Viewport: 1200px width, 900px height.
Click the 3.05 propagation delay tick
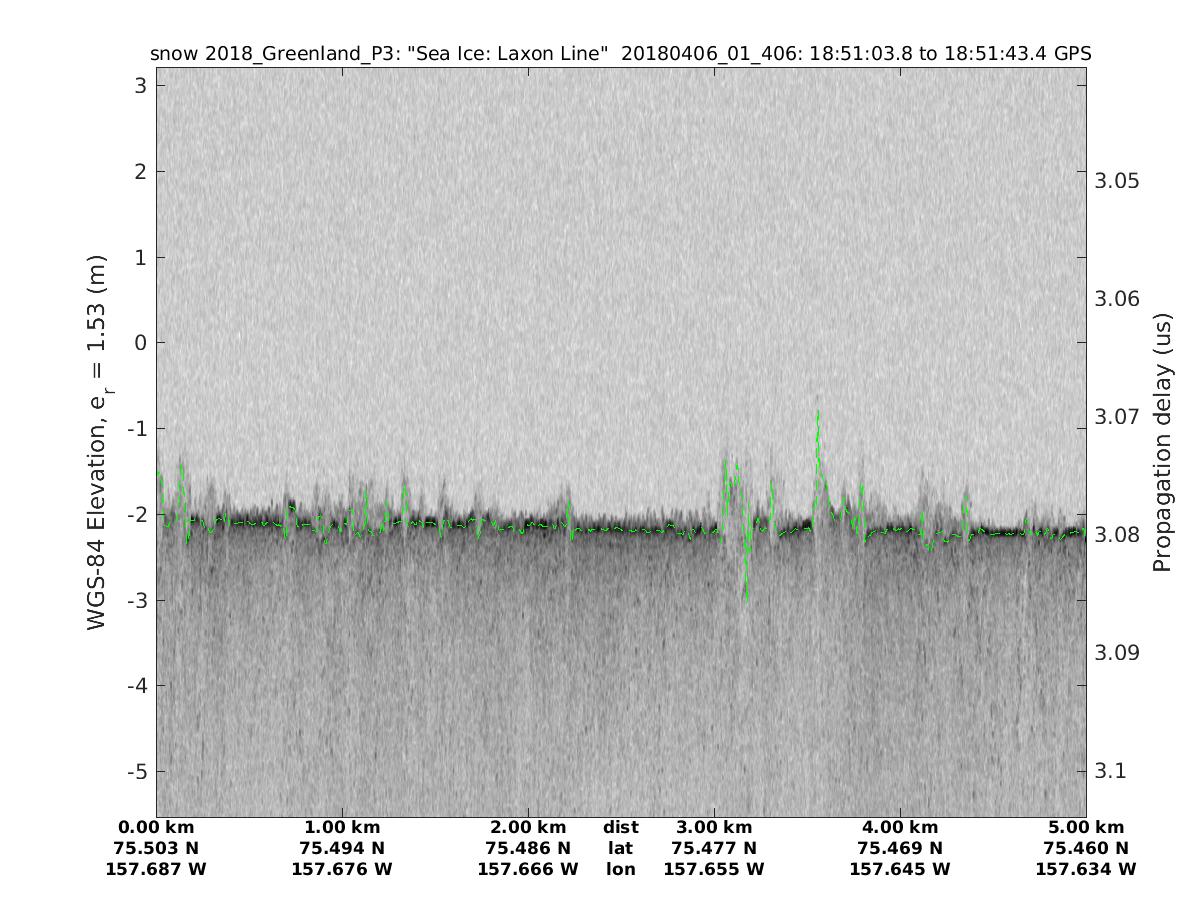click(1117, 181)
